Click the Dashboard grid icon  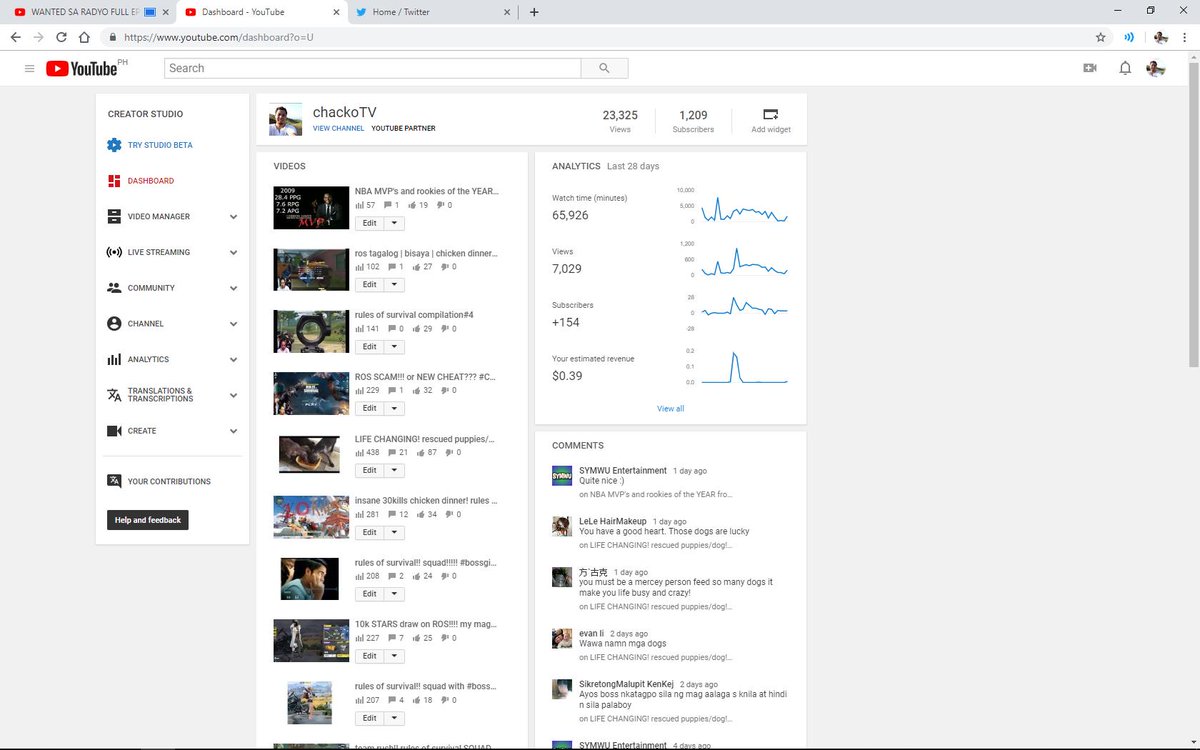(x=114, y=181)
